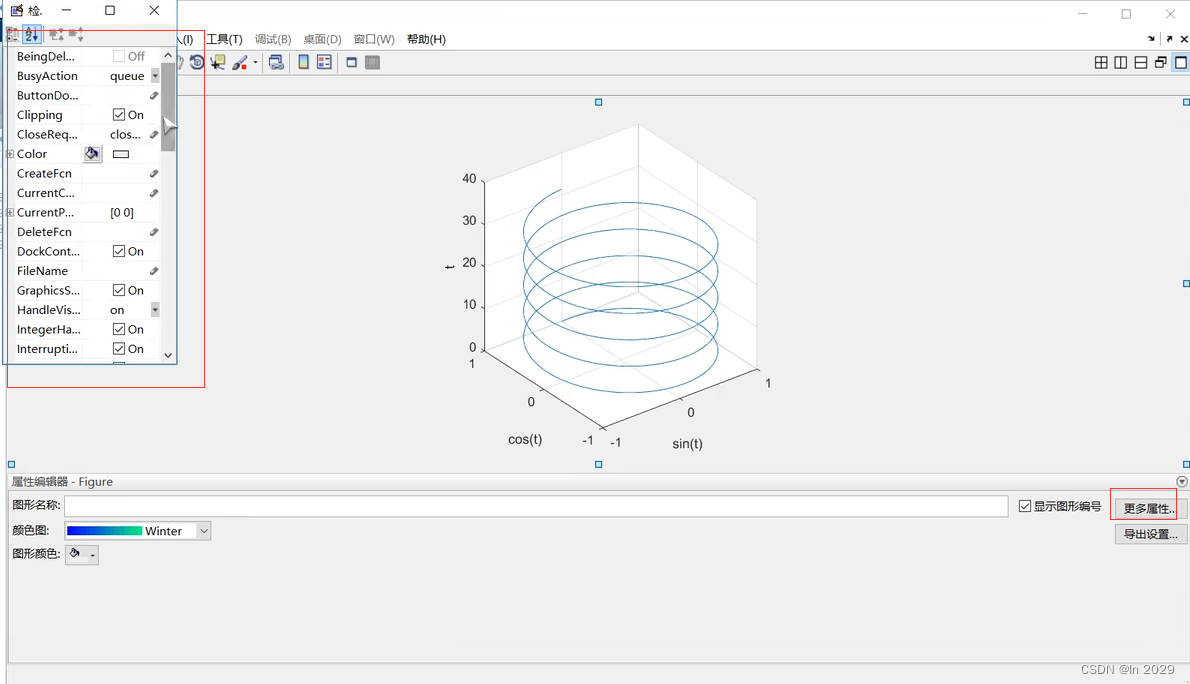
Task: Click the 3D helix plot axes
Action: 620,276
